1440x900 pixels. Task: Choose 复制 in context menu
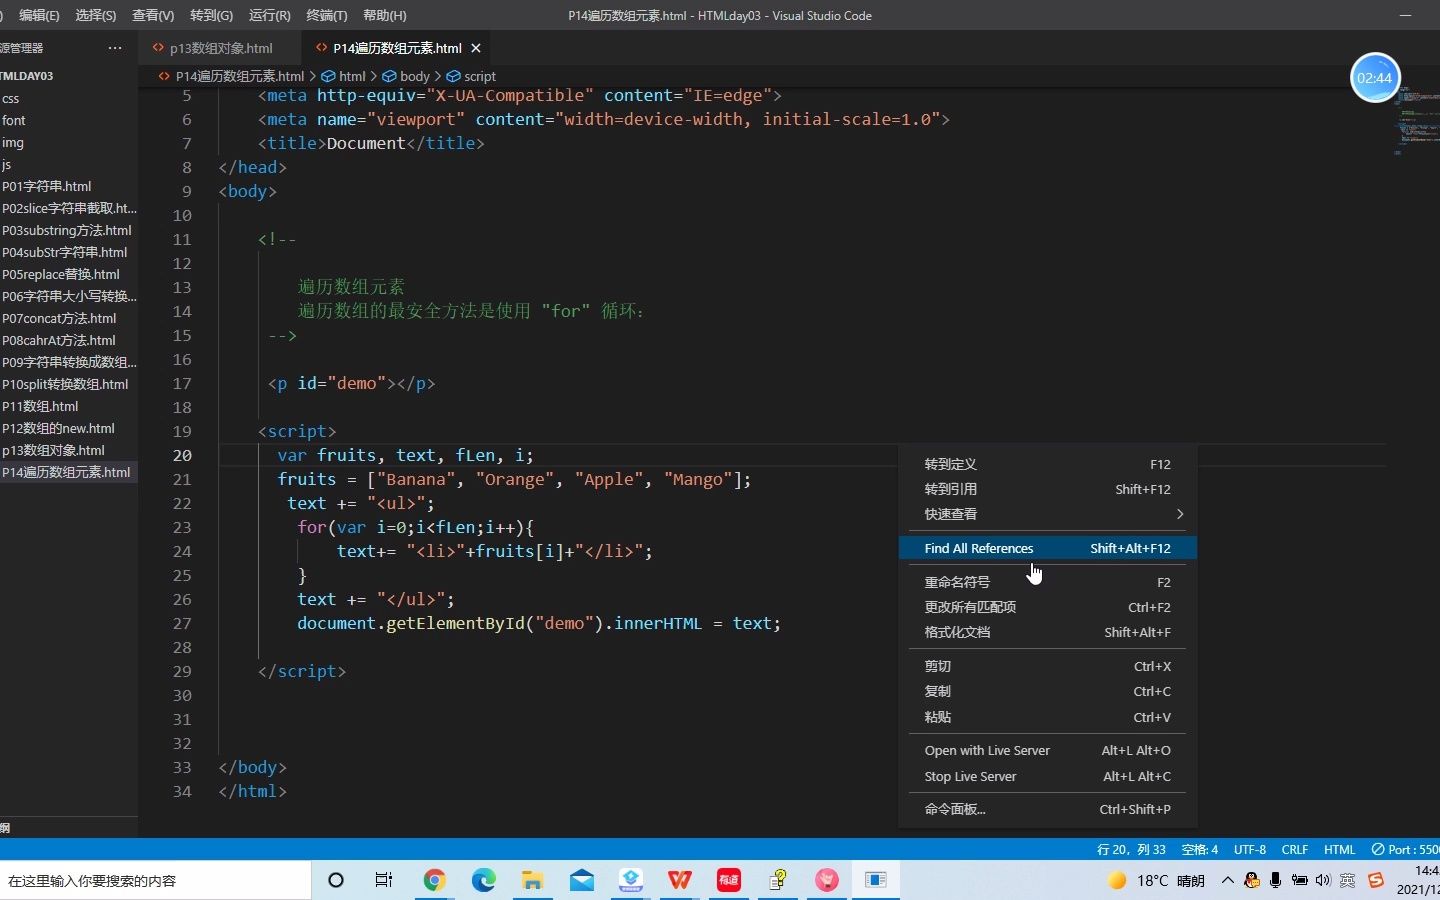point(1047,691)
